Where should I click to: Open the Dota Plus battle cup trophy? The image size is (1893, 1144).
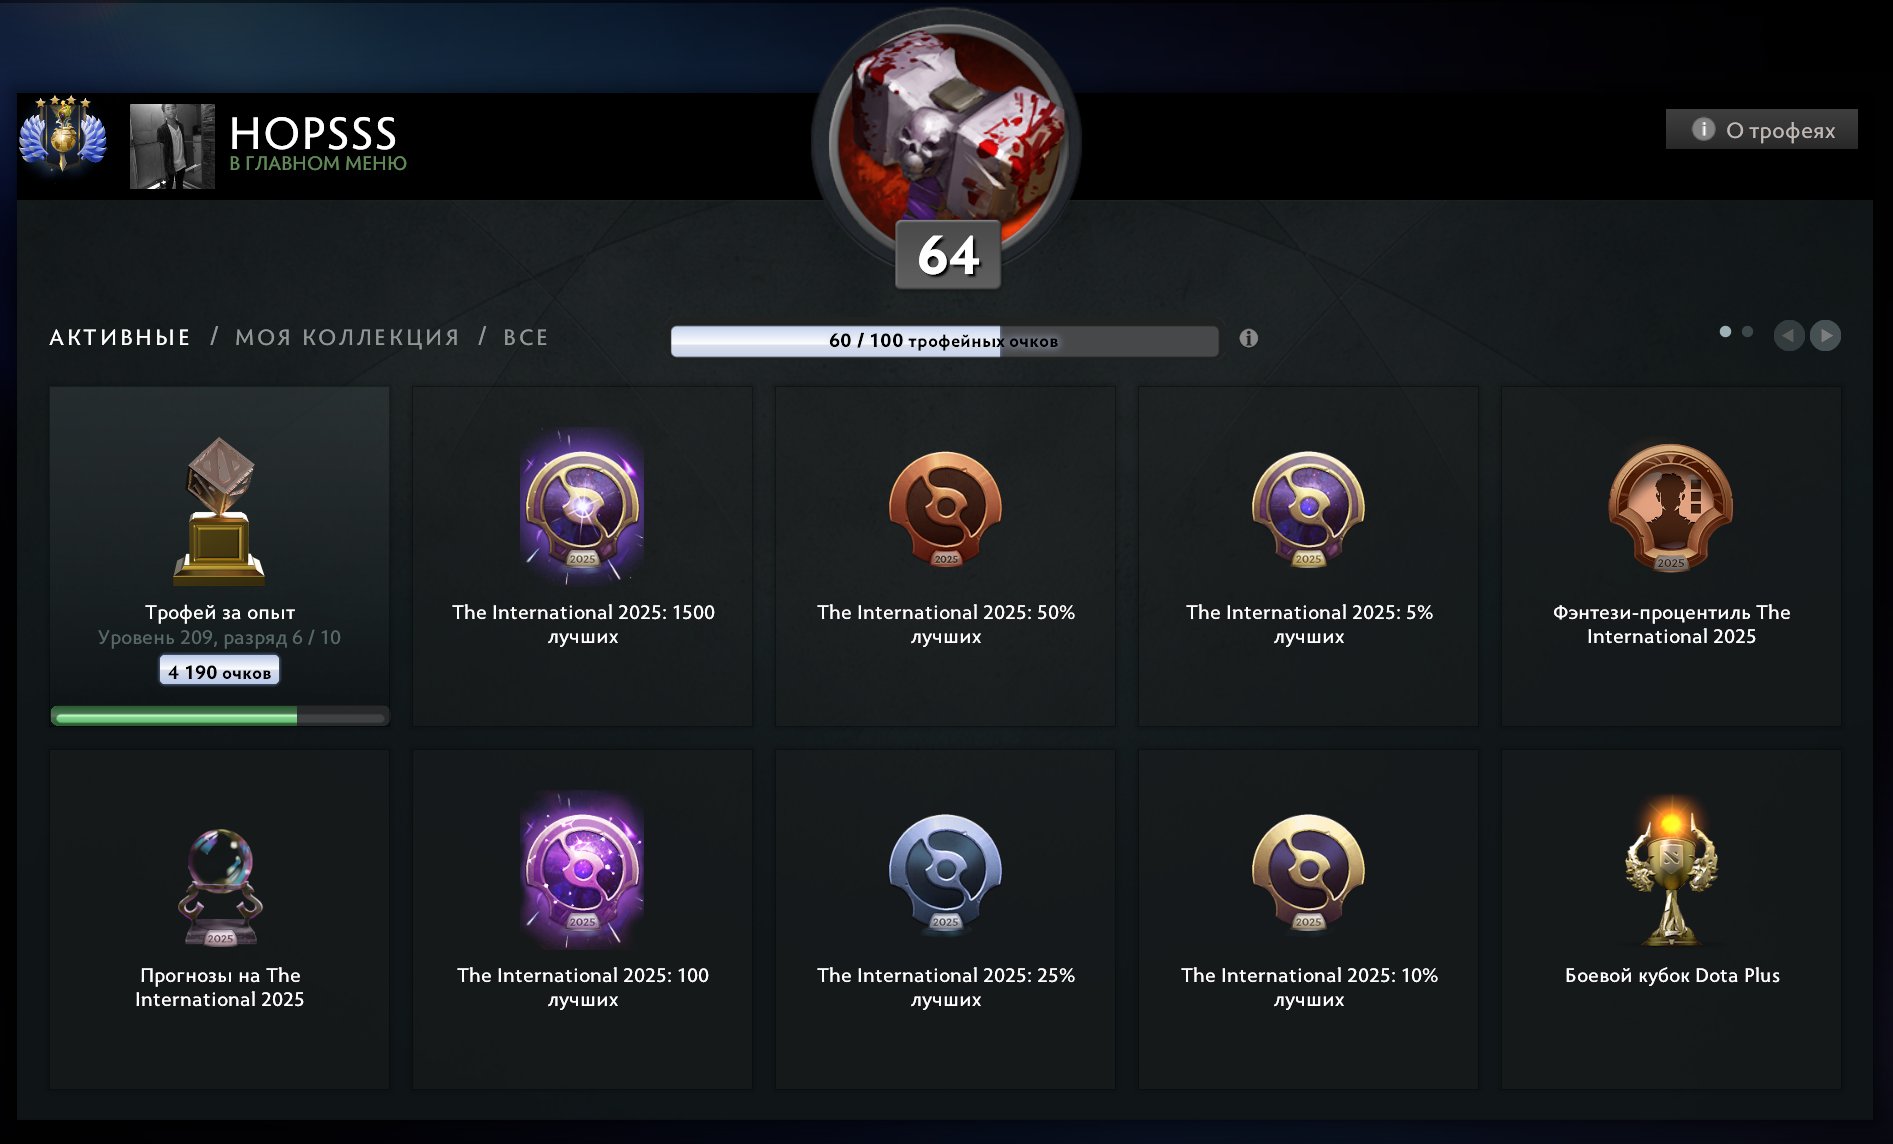pos(1671,871)
